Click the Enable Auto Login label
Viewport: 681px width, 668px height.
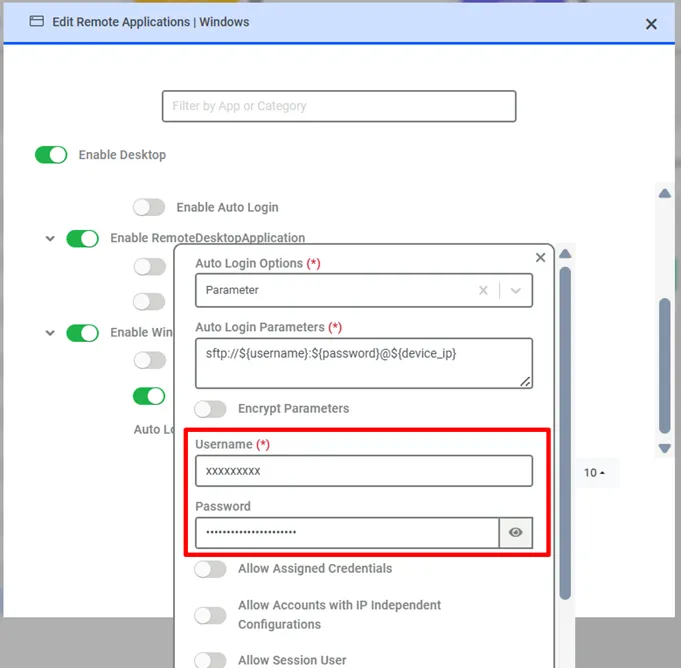(227, 208)
